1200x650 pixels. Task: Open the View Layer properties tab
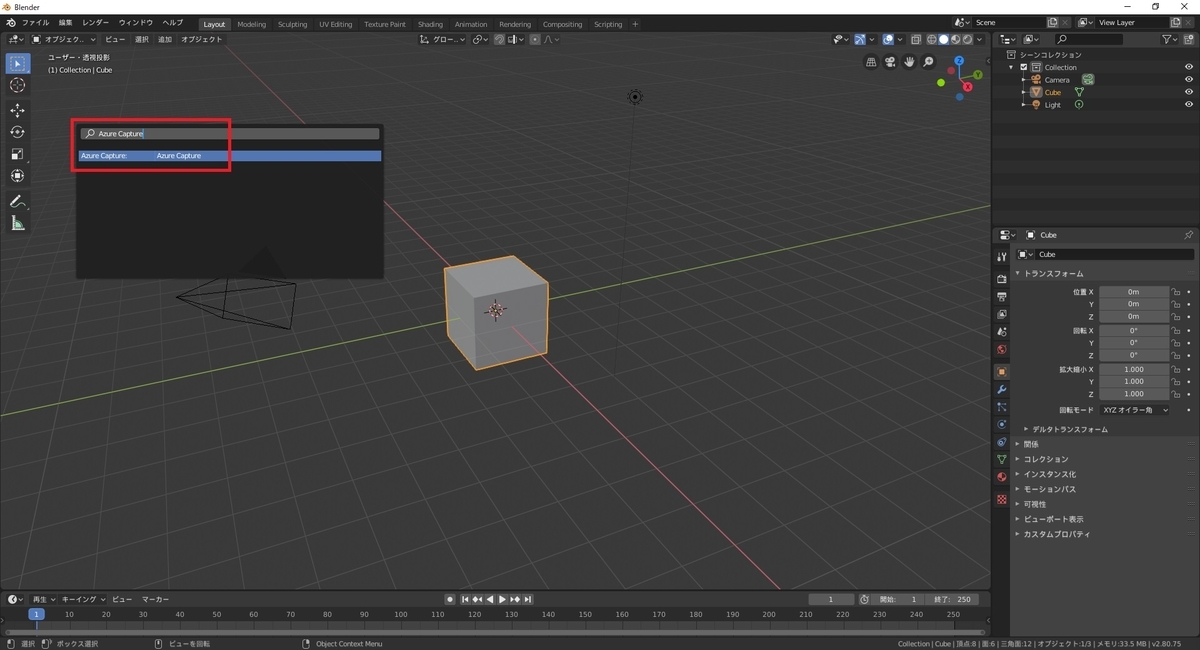click(1001, 314)
